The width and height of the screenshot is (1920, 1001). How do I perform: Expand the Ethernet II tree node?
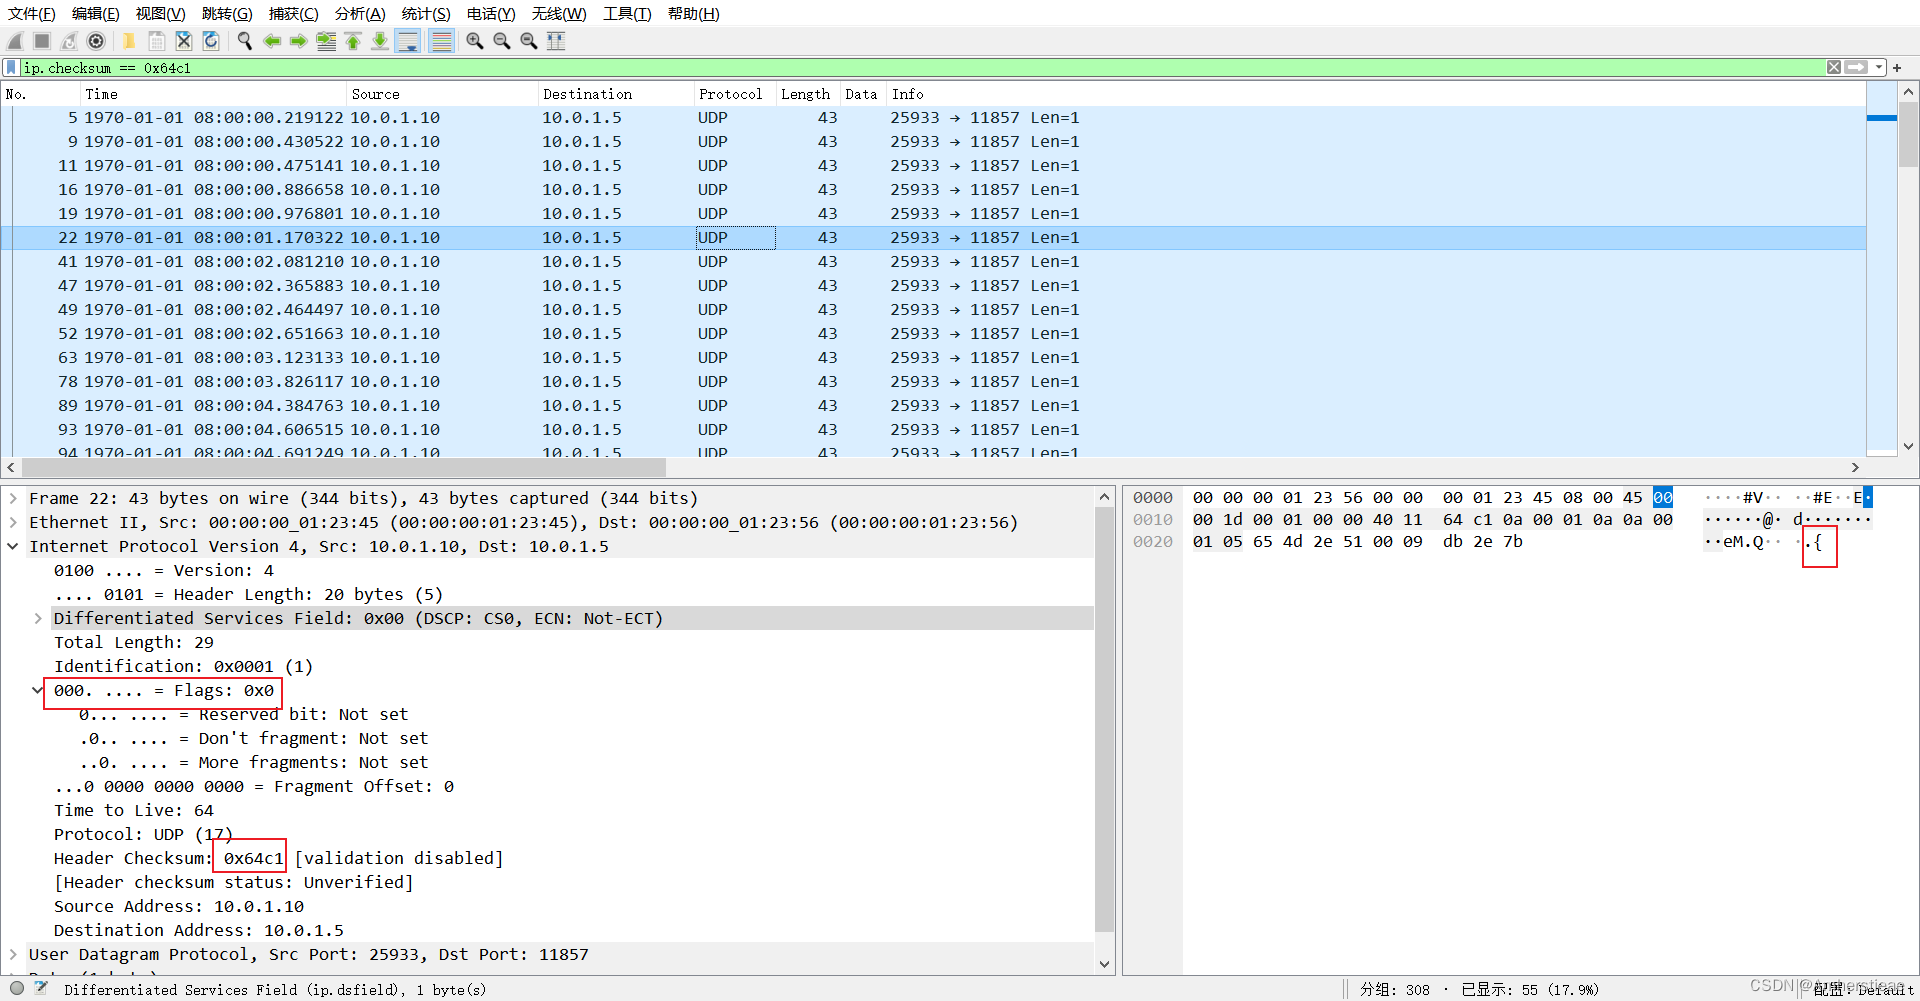coord(13,522)
